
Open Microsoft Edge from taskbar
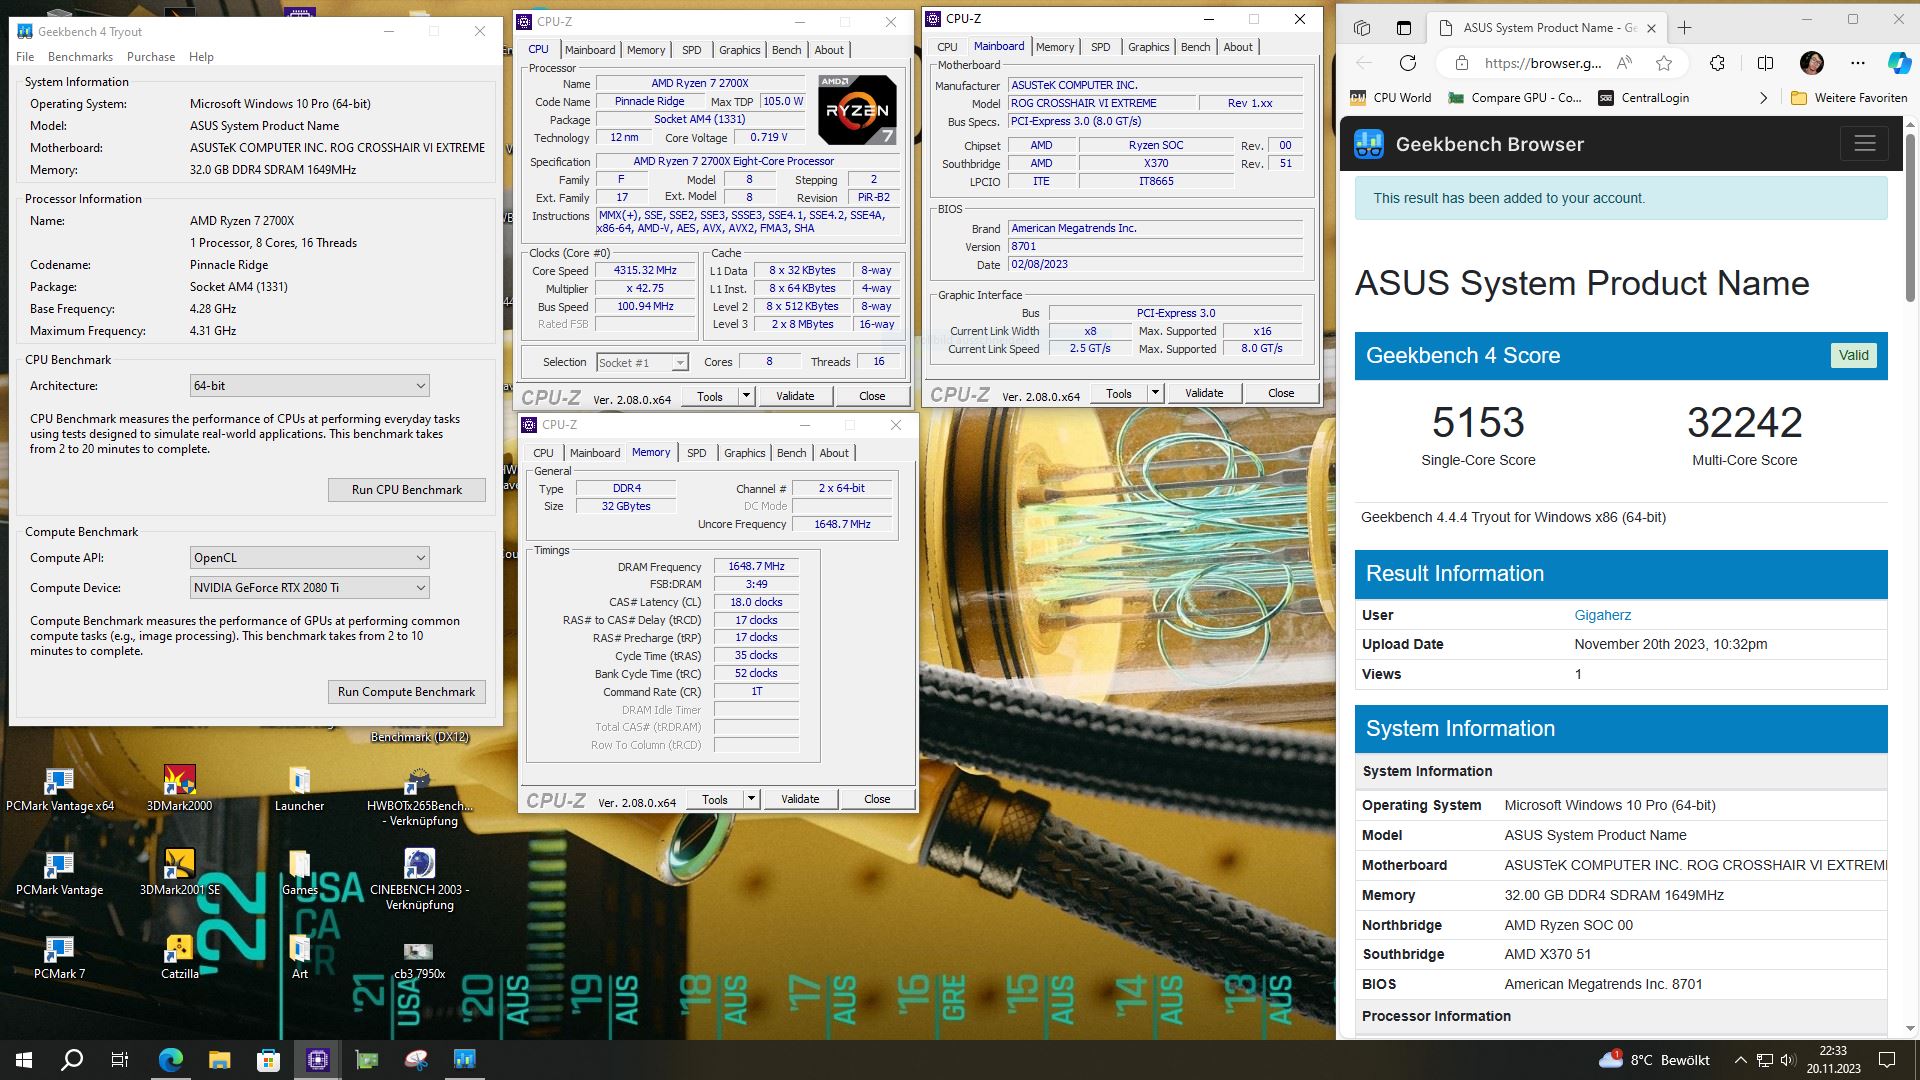point(171,1060)
